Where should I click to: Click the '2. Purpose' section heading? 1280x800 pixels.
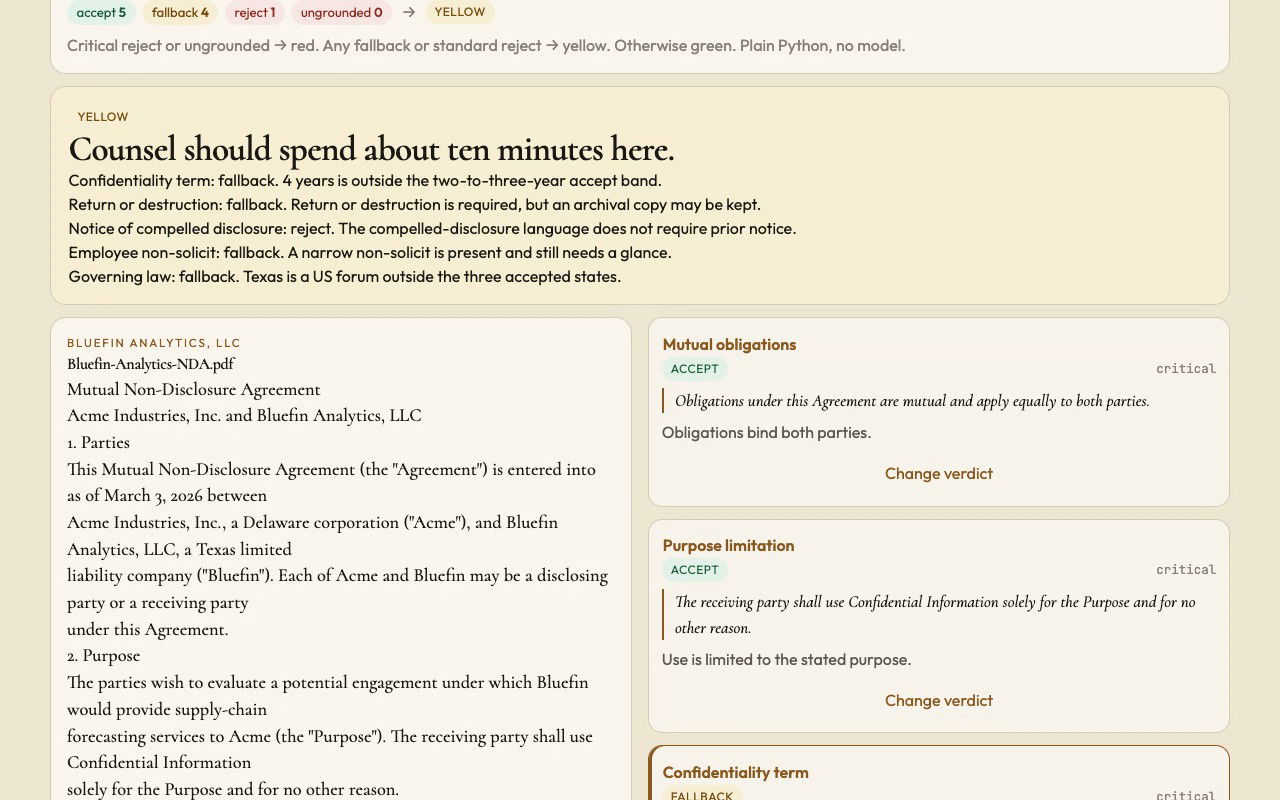[x=103, y=656]
